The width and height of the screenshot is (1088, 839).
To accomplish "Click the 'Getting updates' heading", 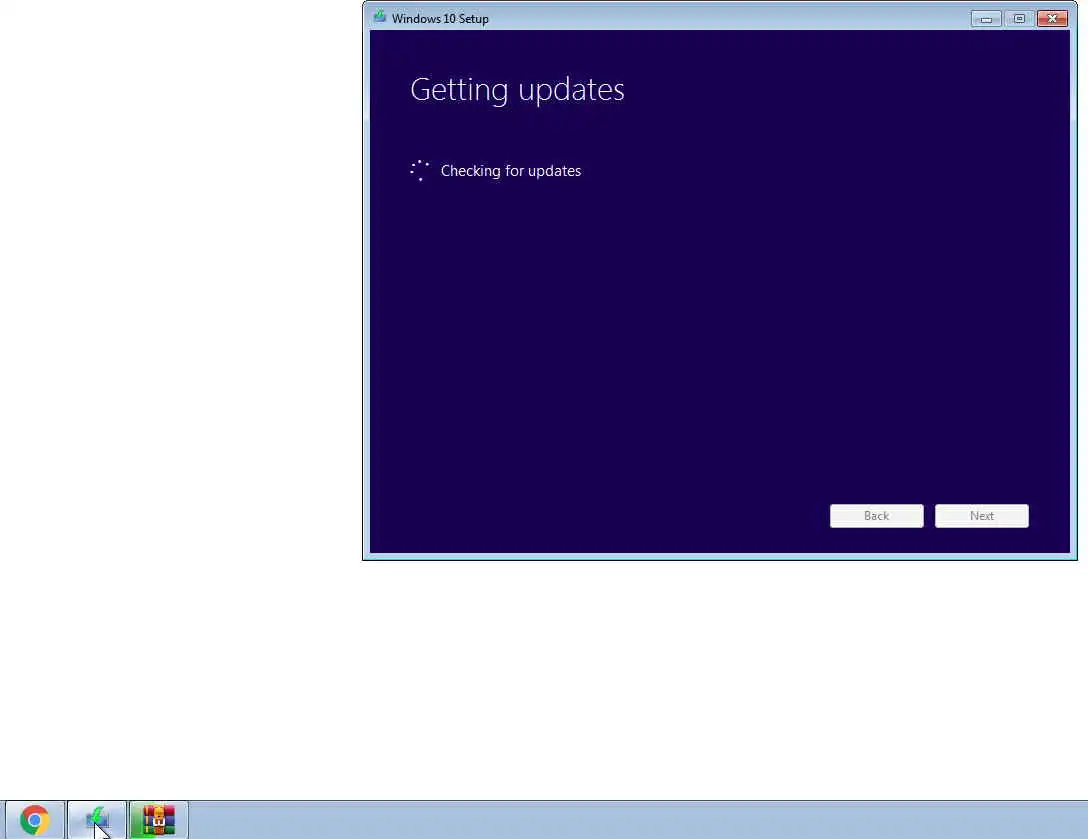I will click(x=518, y=90).
